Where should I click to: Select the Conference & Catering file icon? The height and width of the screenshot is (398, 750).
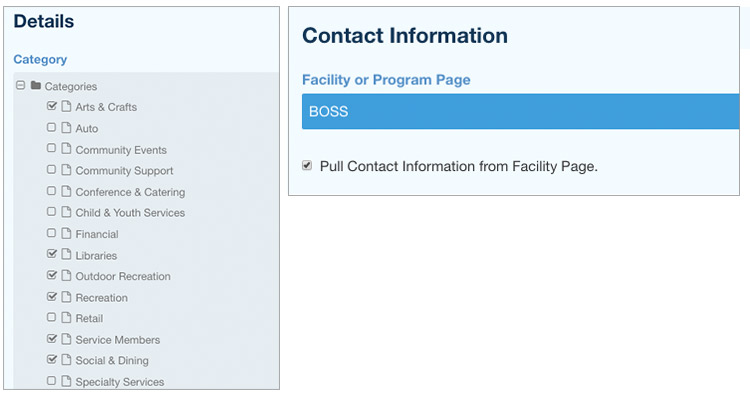click(66, 191)
